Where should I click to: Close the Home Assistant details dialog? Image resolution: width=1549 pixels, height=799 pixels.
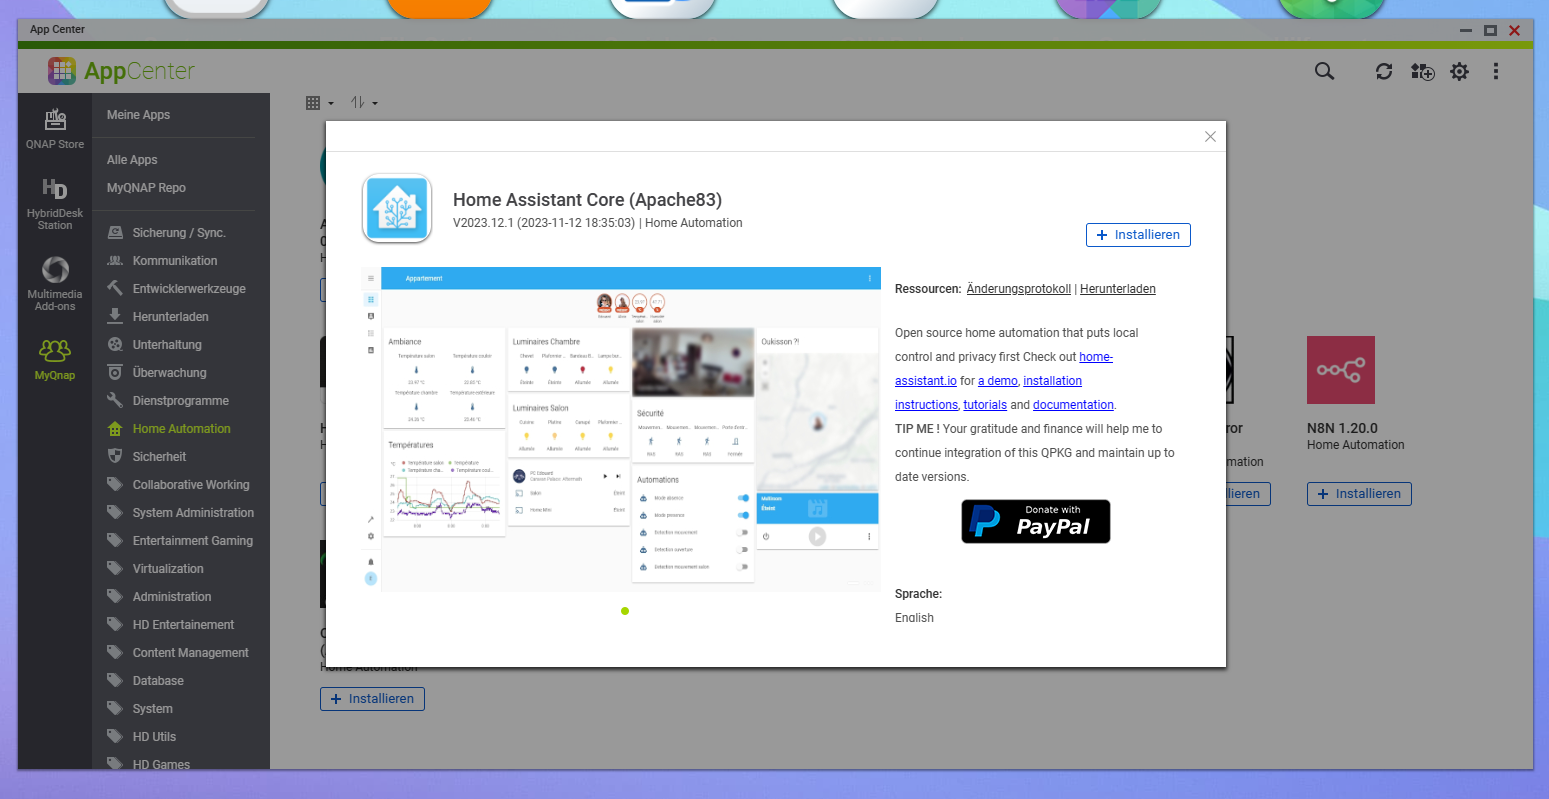(x=1210, y=137)
